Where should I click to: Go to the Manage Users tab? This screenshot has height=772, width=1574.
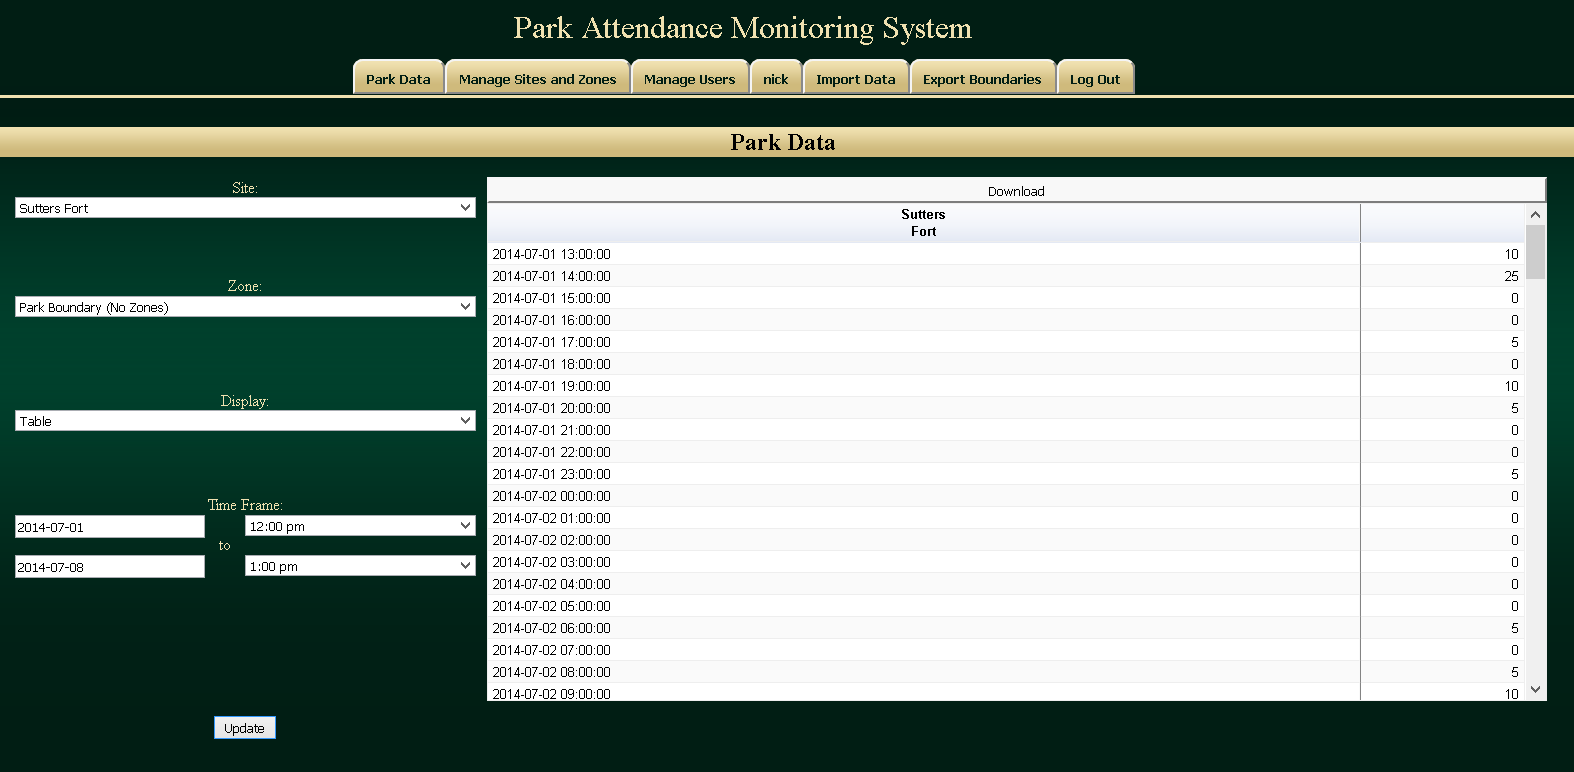click(x=689, y=78)
